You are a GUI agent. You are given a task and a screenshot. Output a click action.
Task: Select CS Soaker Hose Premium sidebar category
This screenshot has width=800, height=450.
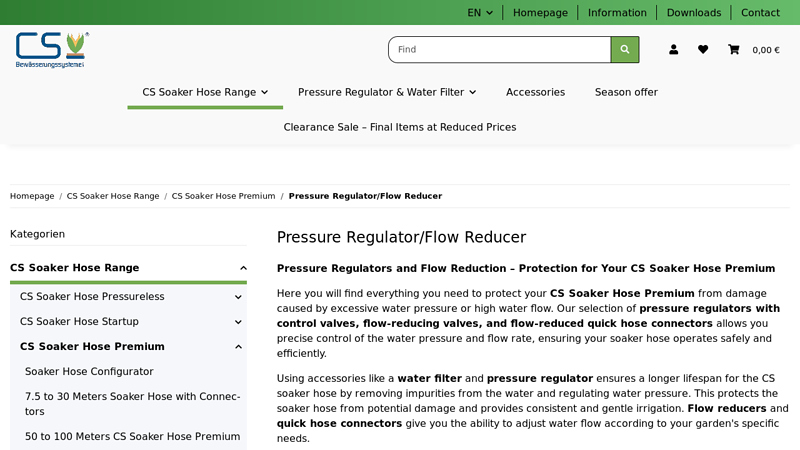tap(92, 346)
